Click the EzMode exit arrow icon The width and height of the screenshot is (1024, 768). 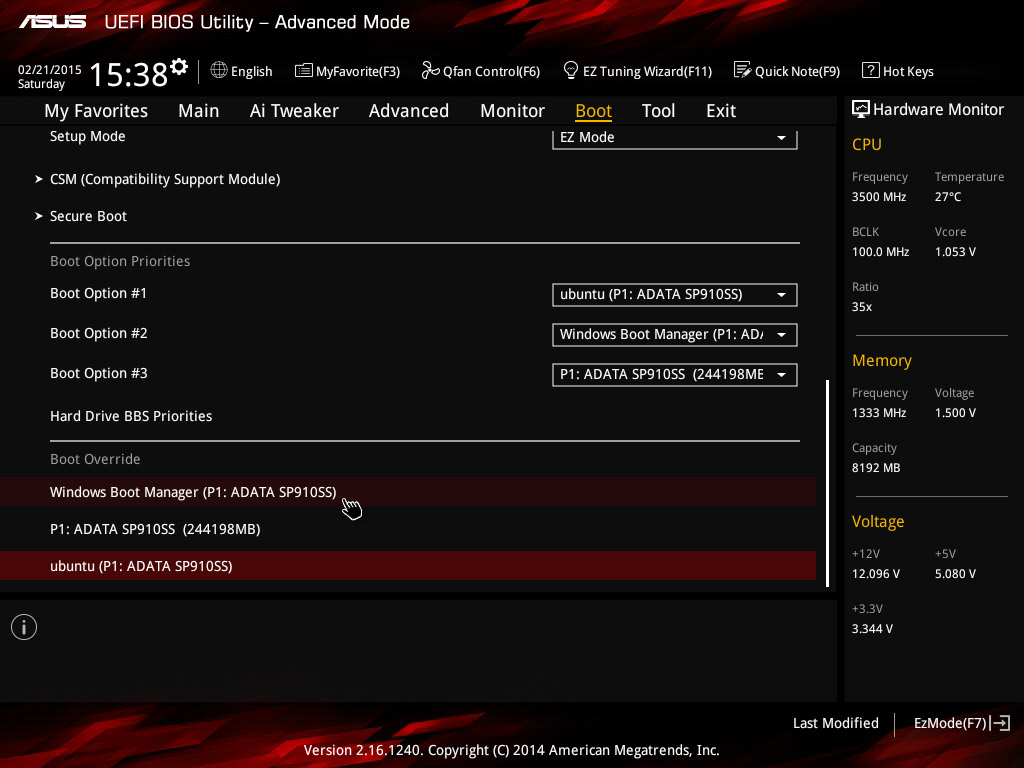1000,723
